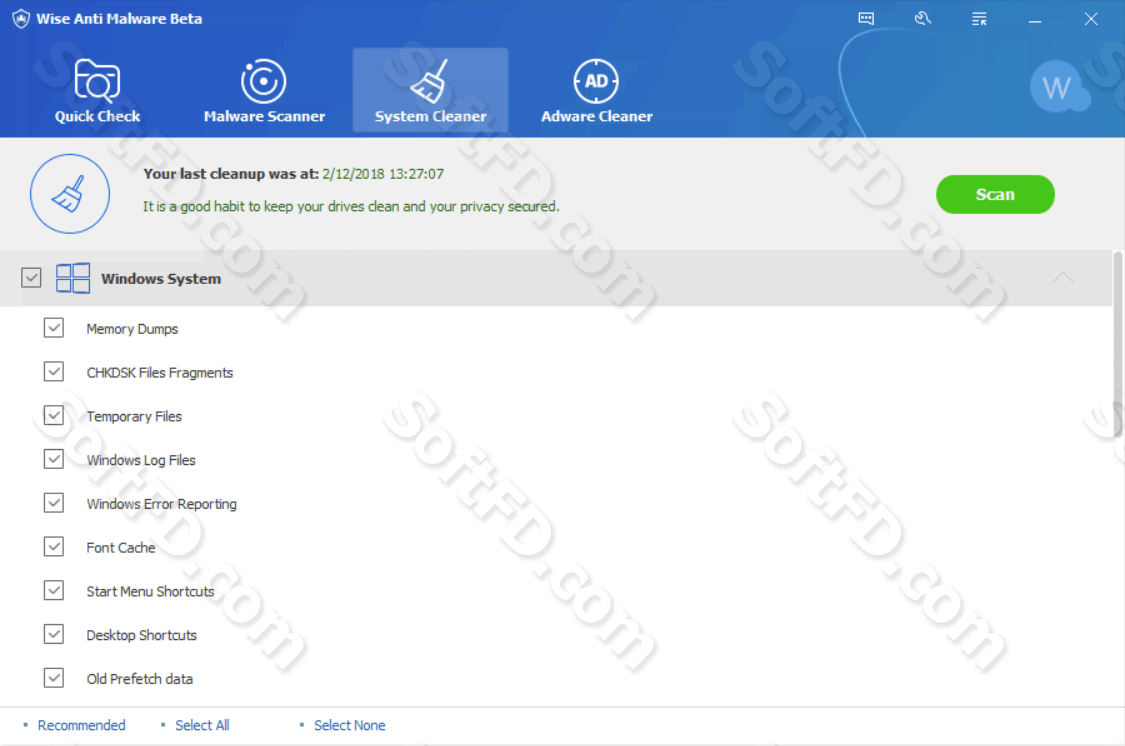The height and width of the screenshot is (746, 1125).
Task: Open the Malware Scanner tab
Action: pyautogui.click(x=264, y=90)
